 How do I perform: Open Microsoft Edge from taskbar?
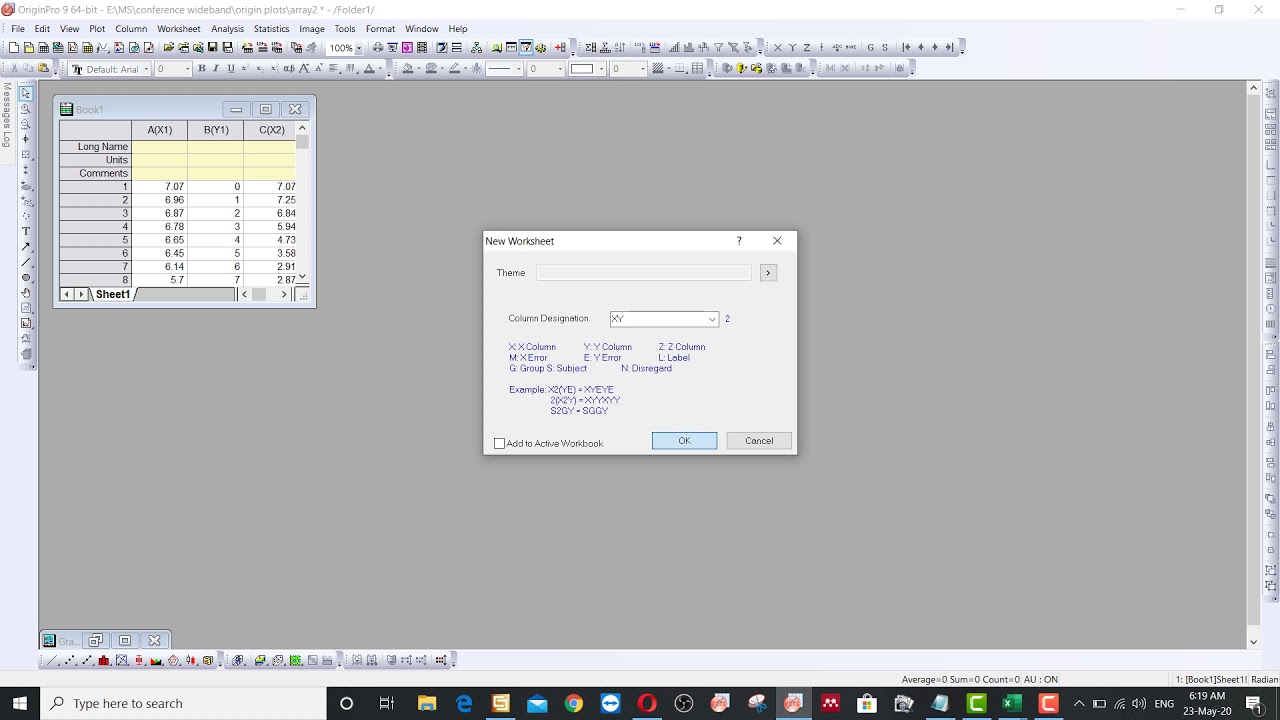pyautogui.click(x=464, y=703)
